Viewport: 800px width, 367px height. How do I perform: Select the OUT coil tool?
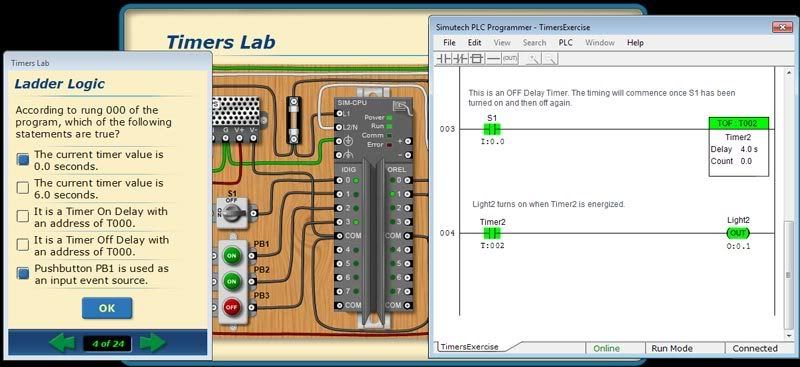(x=510, y=59)
